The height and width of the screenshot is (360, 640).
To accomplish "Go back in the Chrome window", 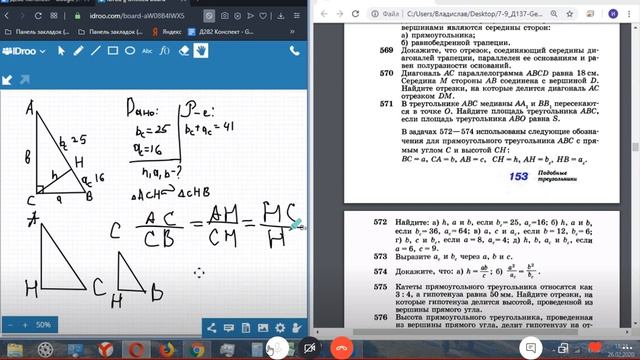I will click(324, 13).
